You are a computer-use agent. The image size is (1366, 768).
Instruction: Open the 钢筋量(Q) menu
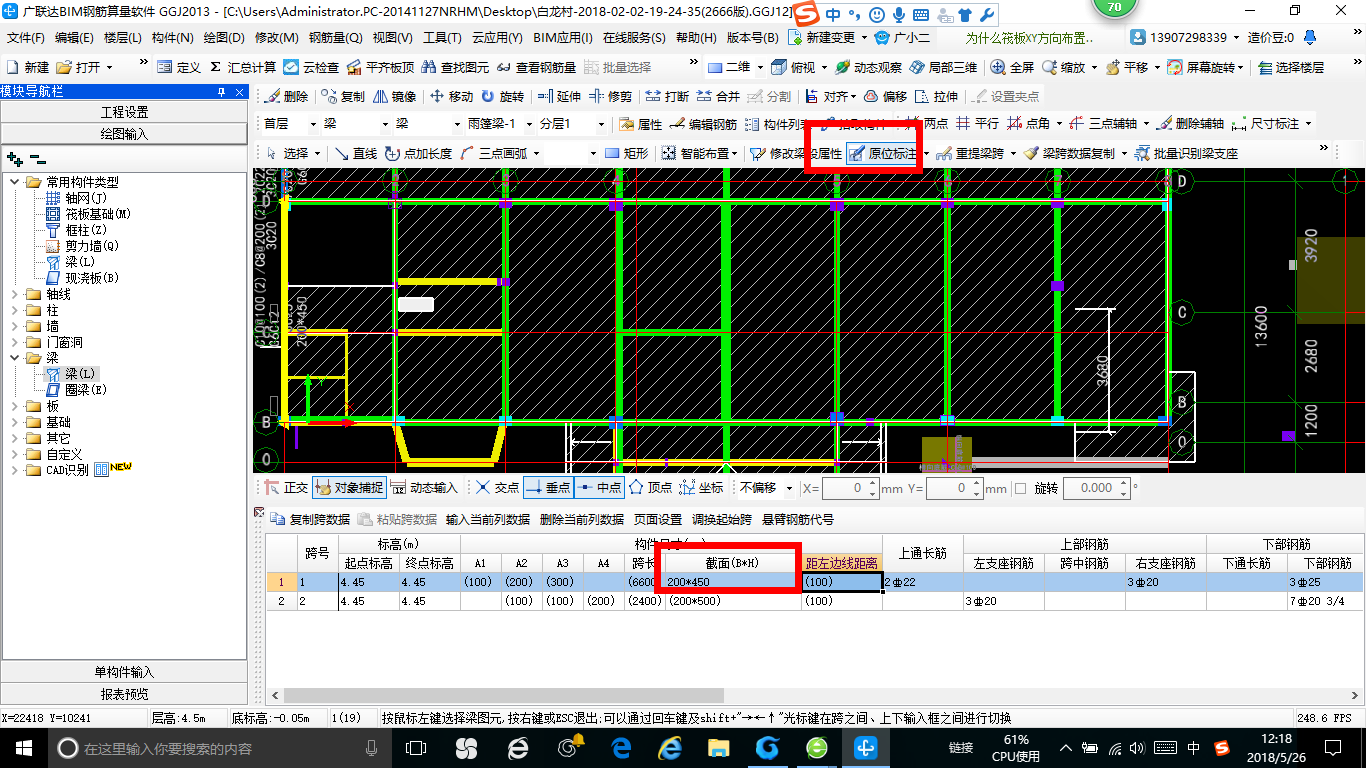coord(335,38)
